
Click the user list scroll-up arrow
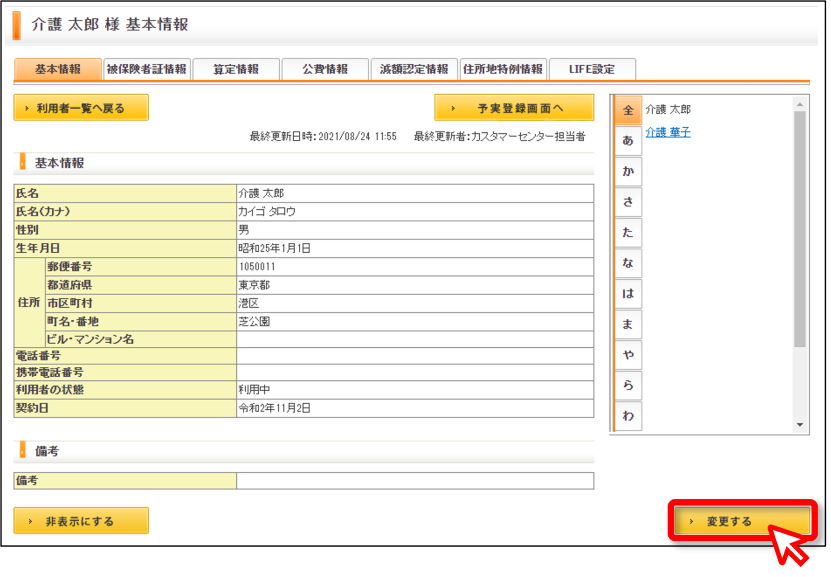800,105
